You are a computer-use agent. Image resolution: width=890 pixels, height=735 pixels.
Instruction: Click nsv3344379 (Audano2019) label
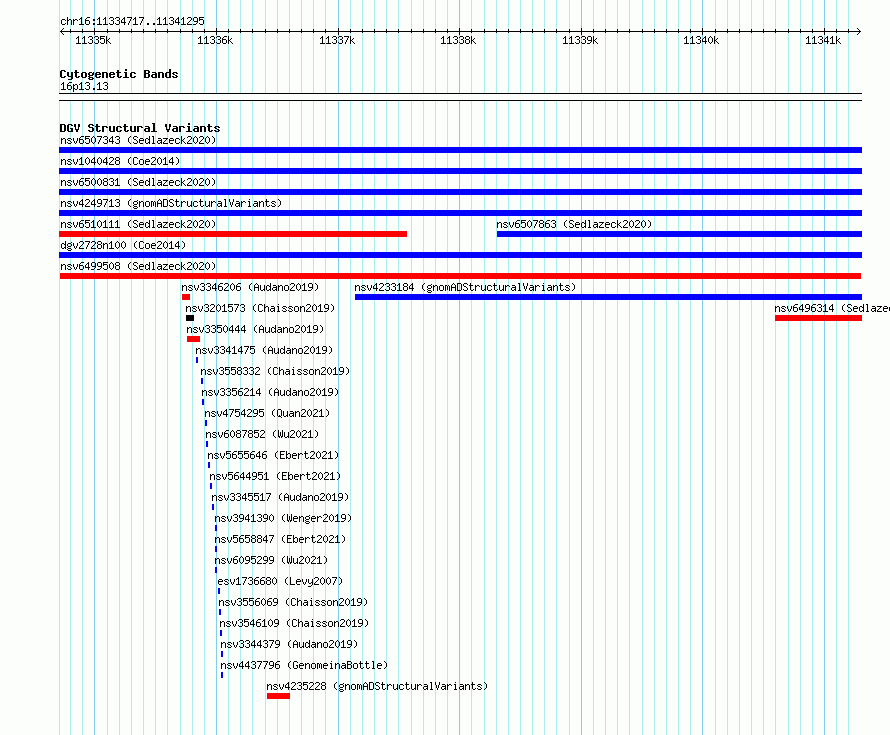click(x=289, y=644)
